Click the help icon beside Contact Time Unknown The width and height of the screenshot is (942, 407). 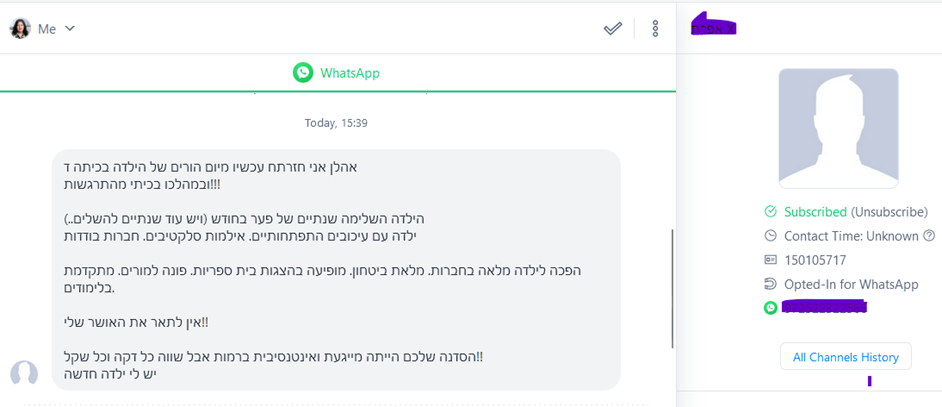[x=929, y=236]
